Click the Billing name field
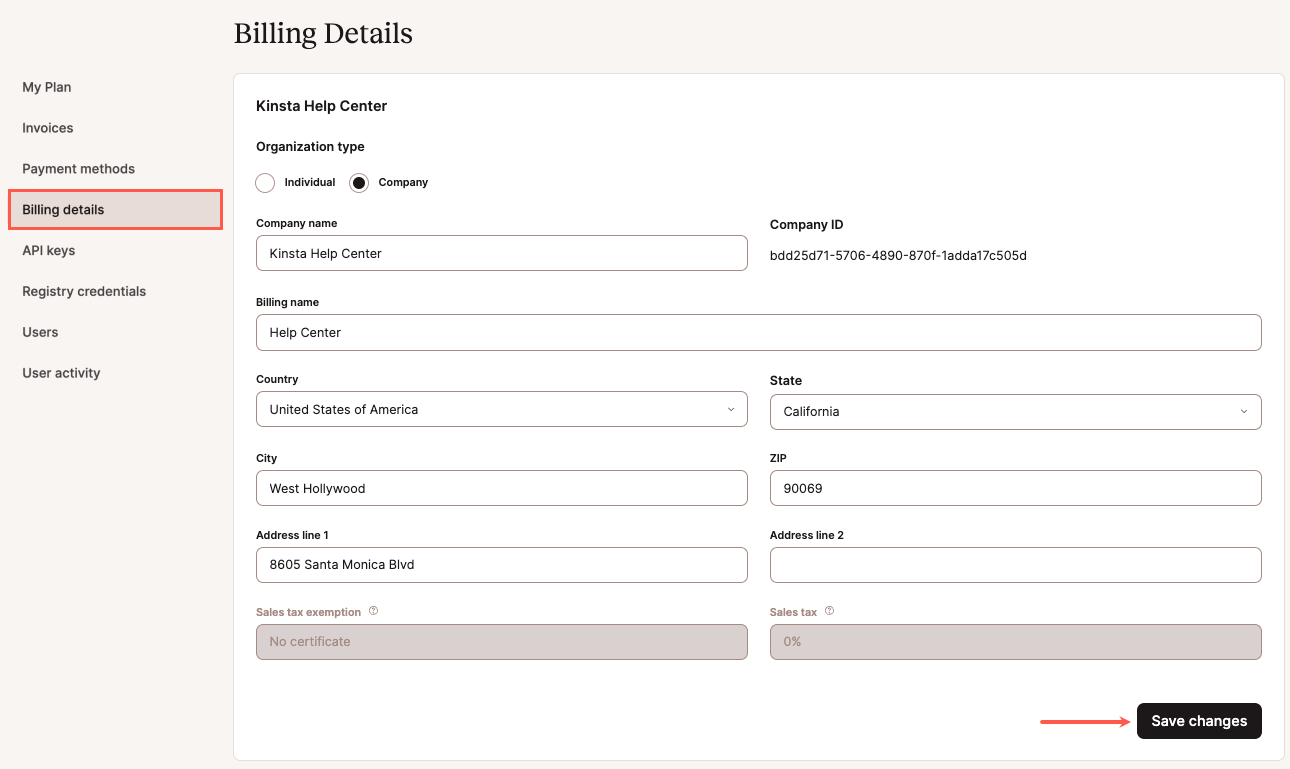The image size is (1290, 769). click(758, 332)
